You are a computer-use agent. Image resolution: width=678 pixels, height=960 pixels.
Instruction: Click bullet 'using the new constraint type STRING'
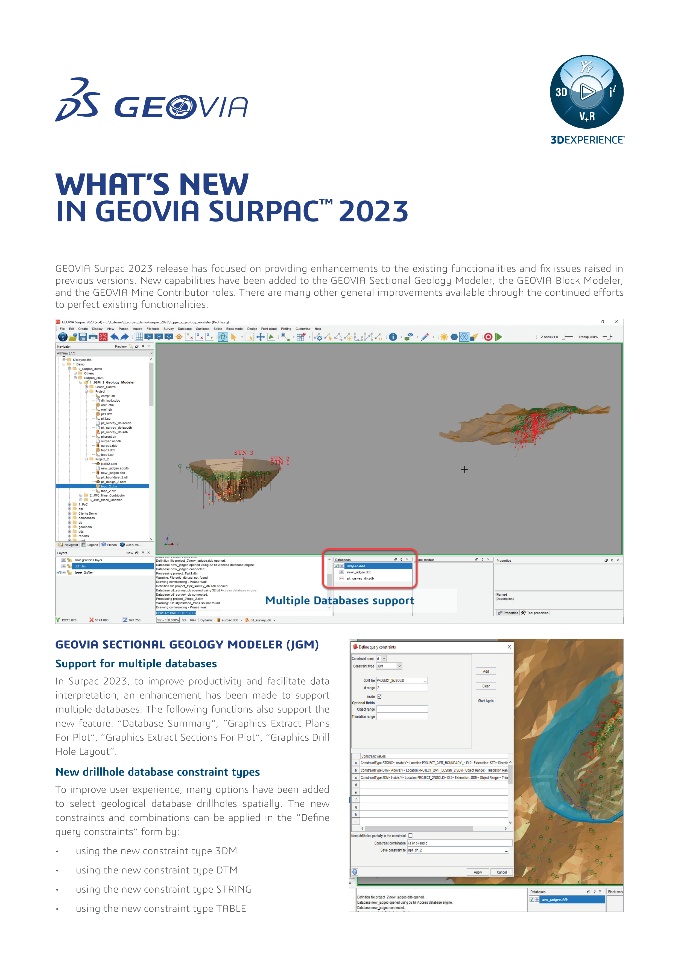[x=164, y=889]
